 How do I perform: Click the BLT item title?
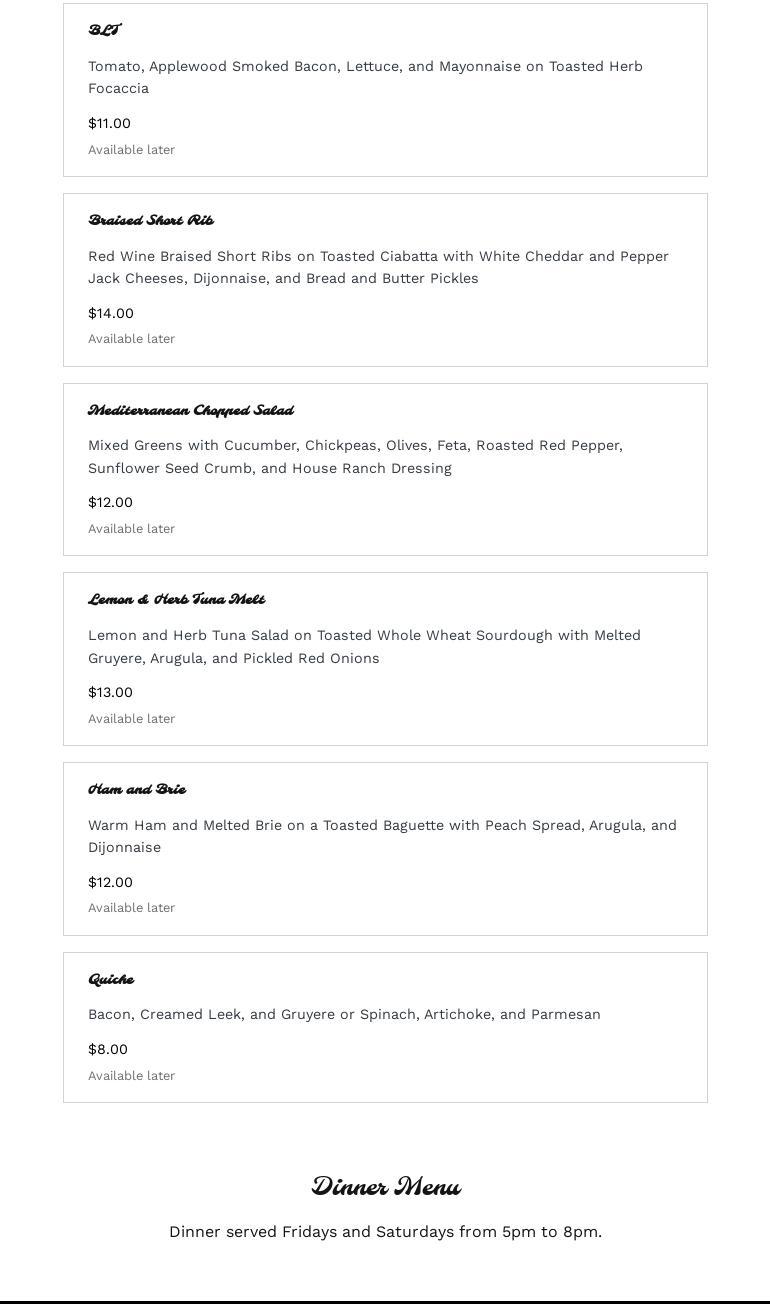point(104,30)
